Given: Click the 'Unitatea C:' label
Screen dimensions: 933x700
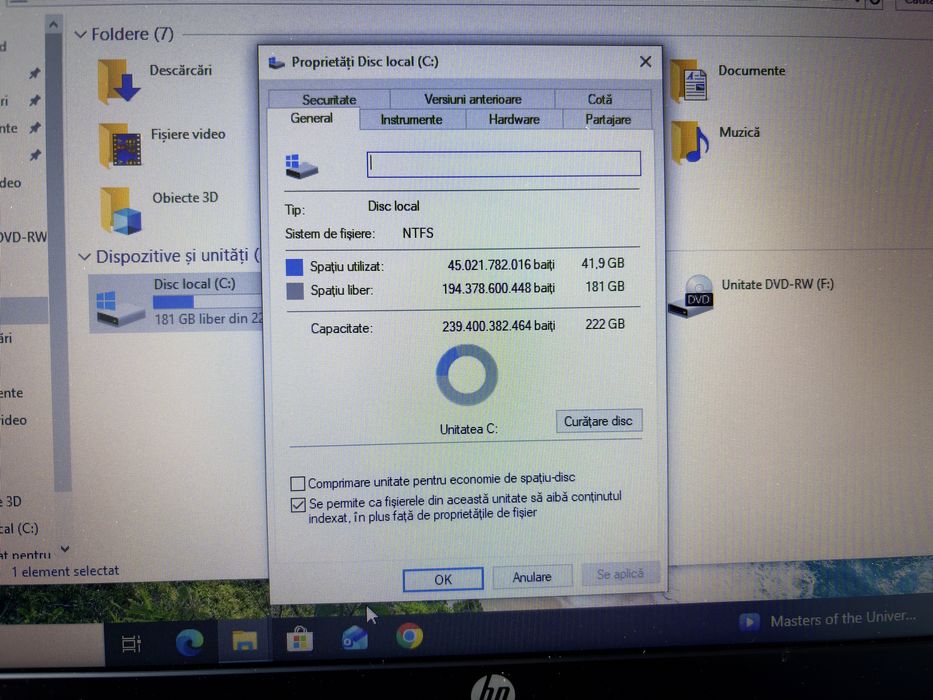Looking at the screenshot, I should (x=468, y=429).
